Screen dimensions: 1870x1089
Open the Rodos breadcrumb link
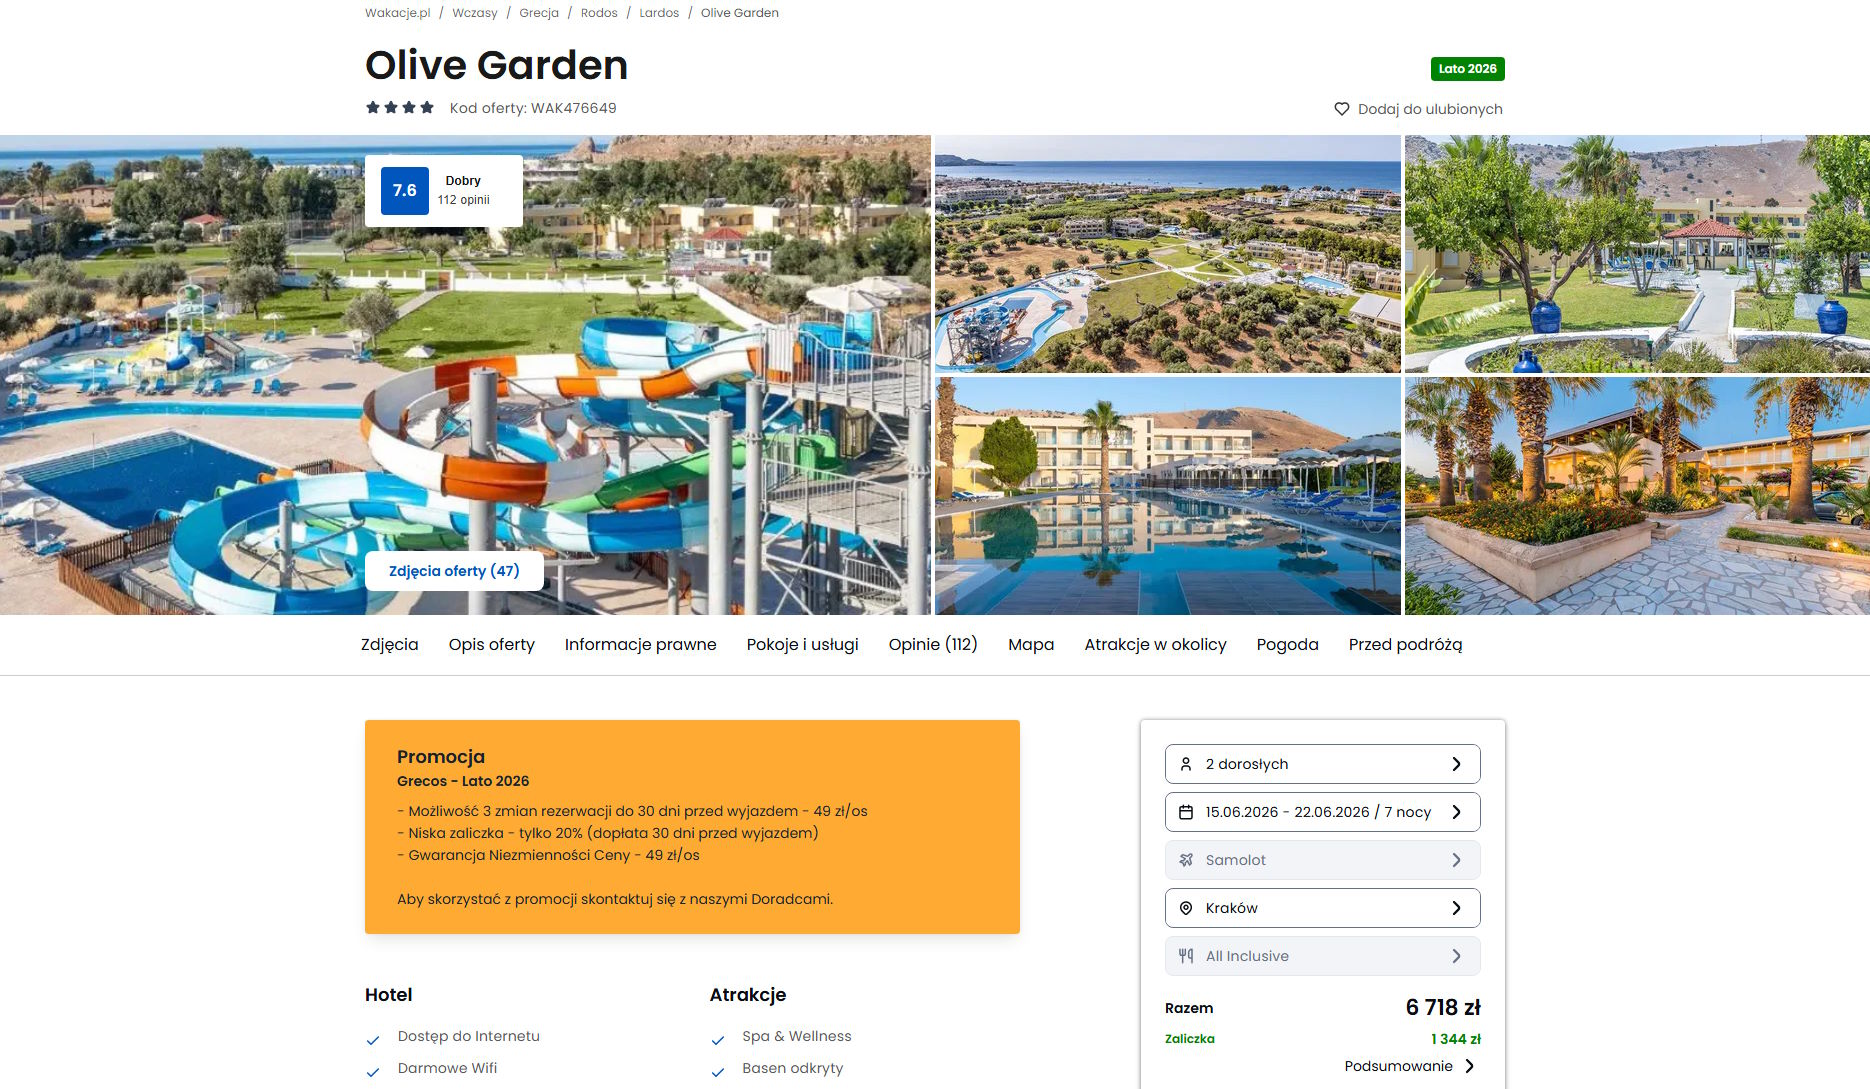[x=599, y=13]
